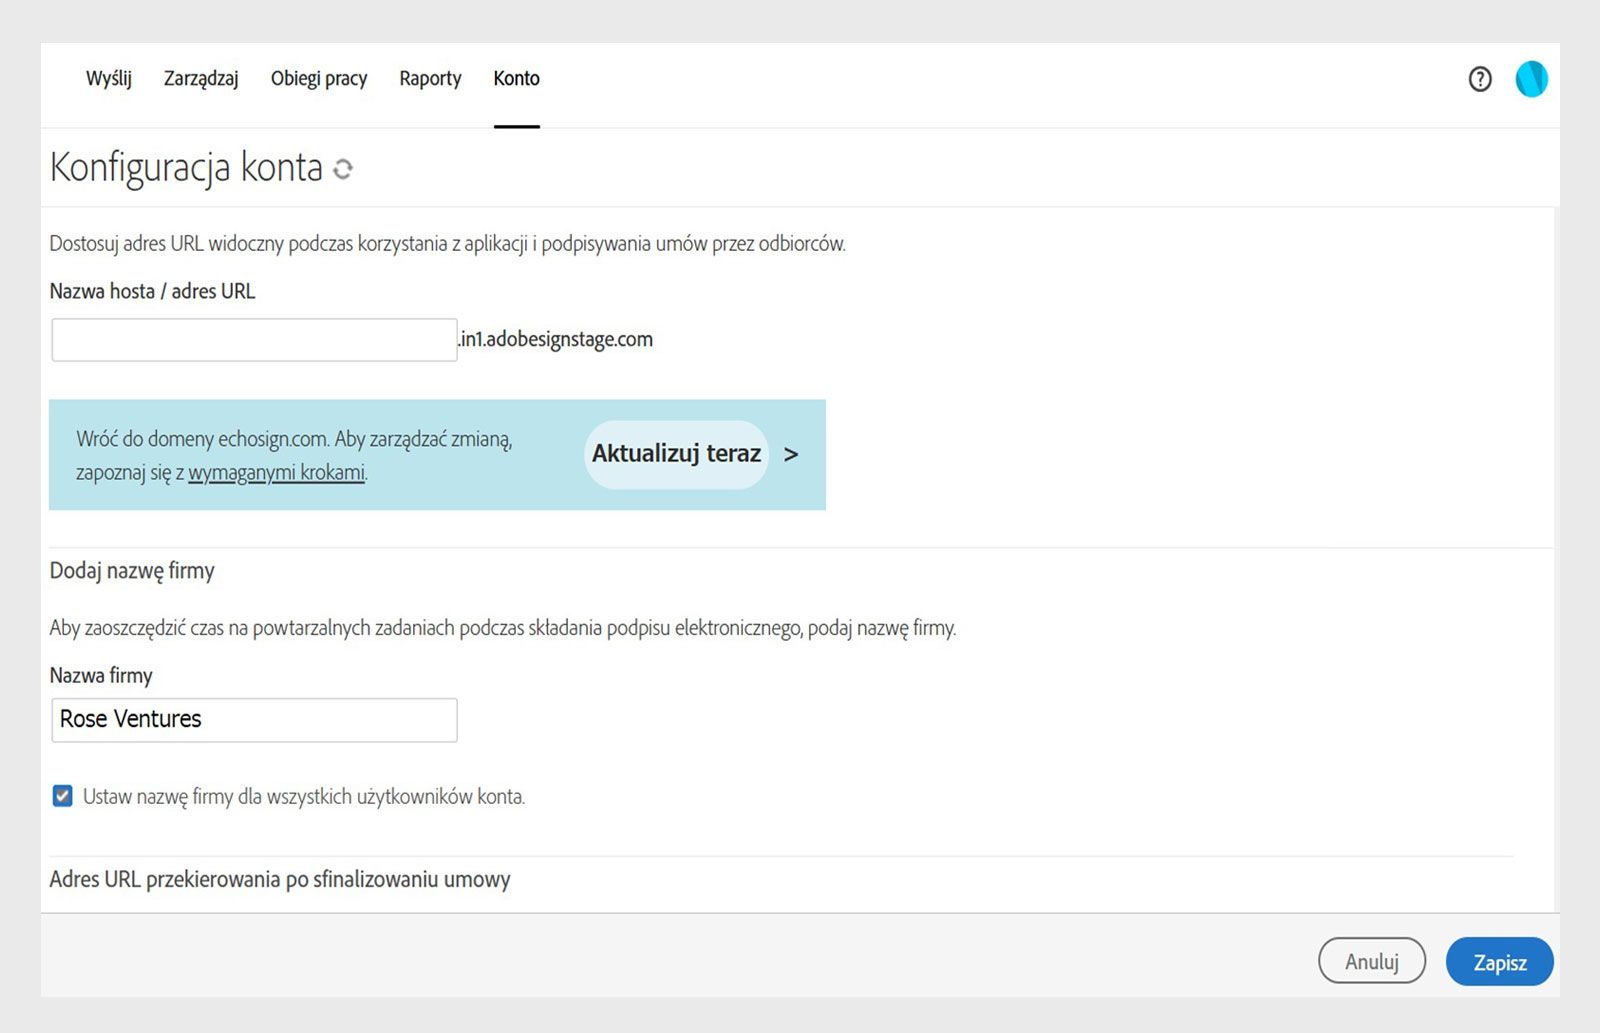Click the arrow next to Aktualizuj teraz
Screen dimensions: 1600x1033
coord(791,454)
